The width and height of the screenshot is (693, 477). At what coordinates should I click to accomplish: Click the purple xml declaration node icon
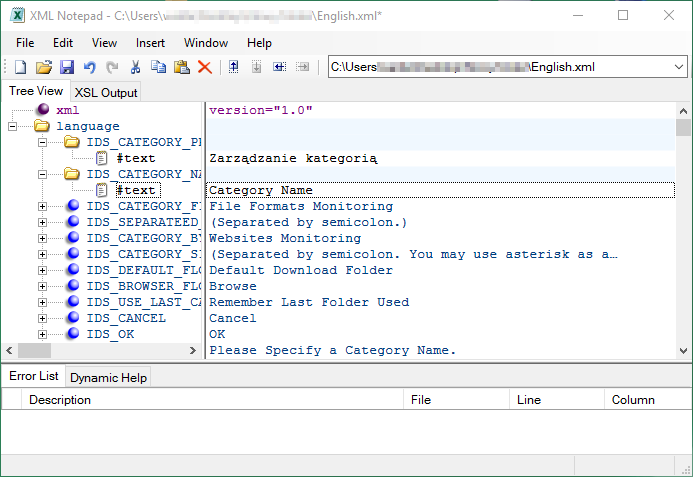click(43, 109)
